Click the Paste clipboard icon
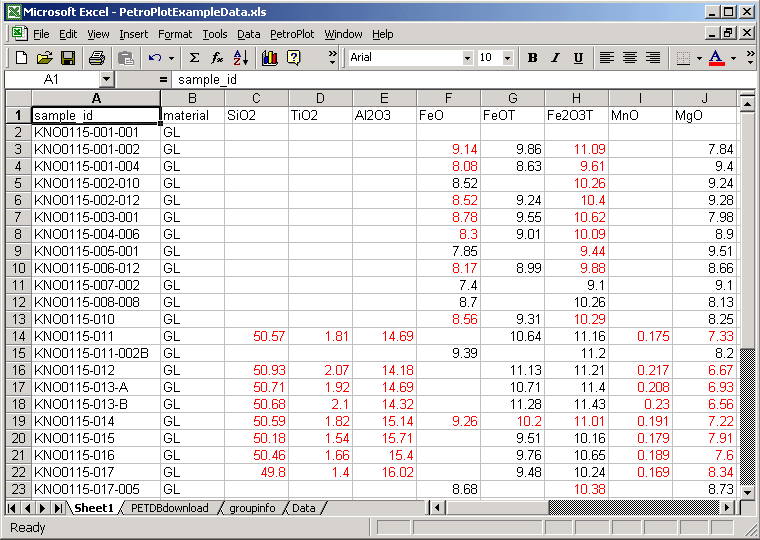 coord(126,58)
